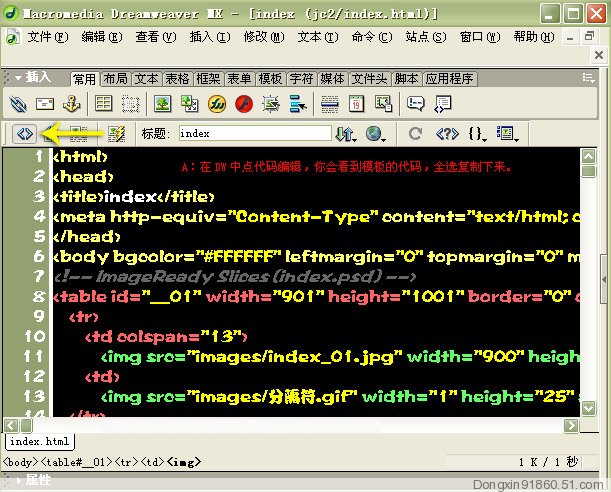Click the Rollover Image icon
The height and width of the screenshot is (492, 611).
tap(190, 104)
